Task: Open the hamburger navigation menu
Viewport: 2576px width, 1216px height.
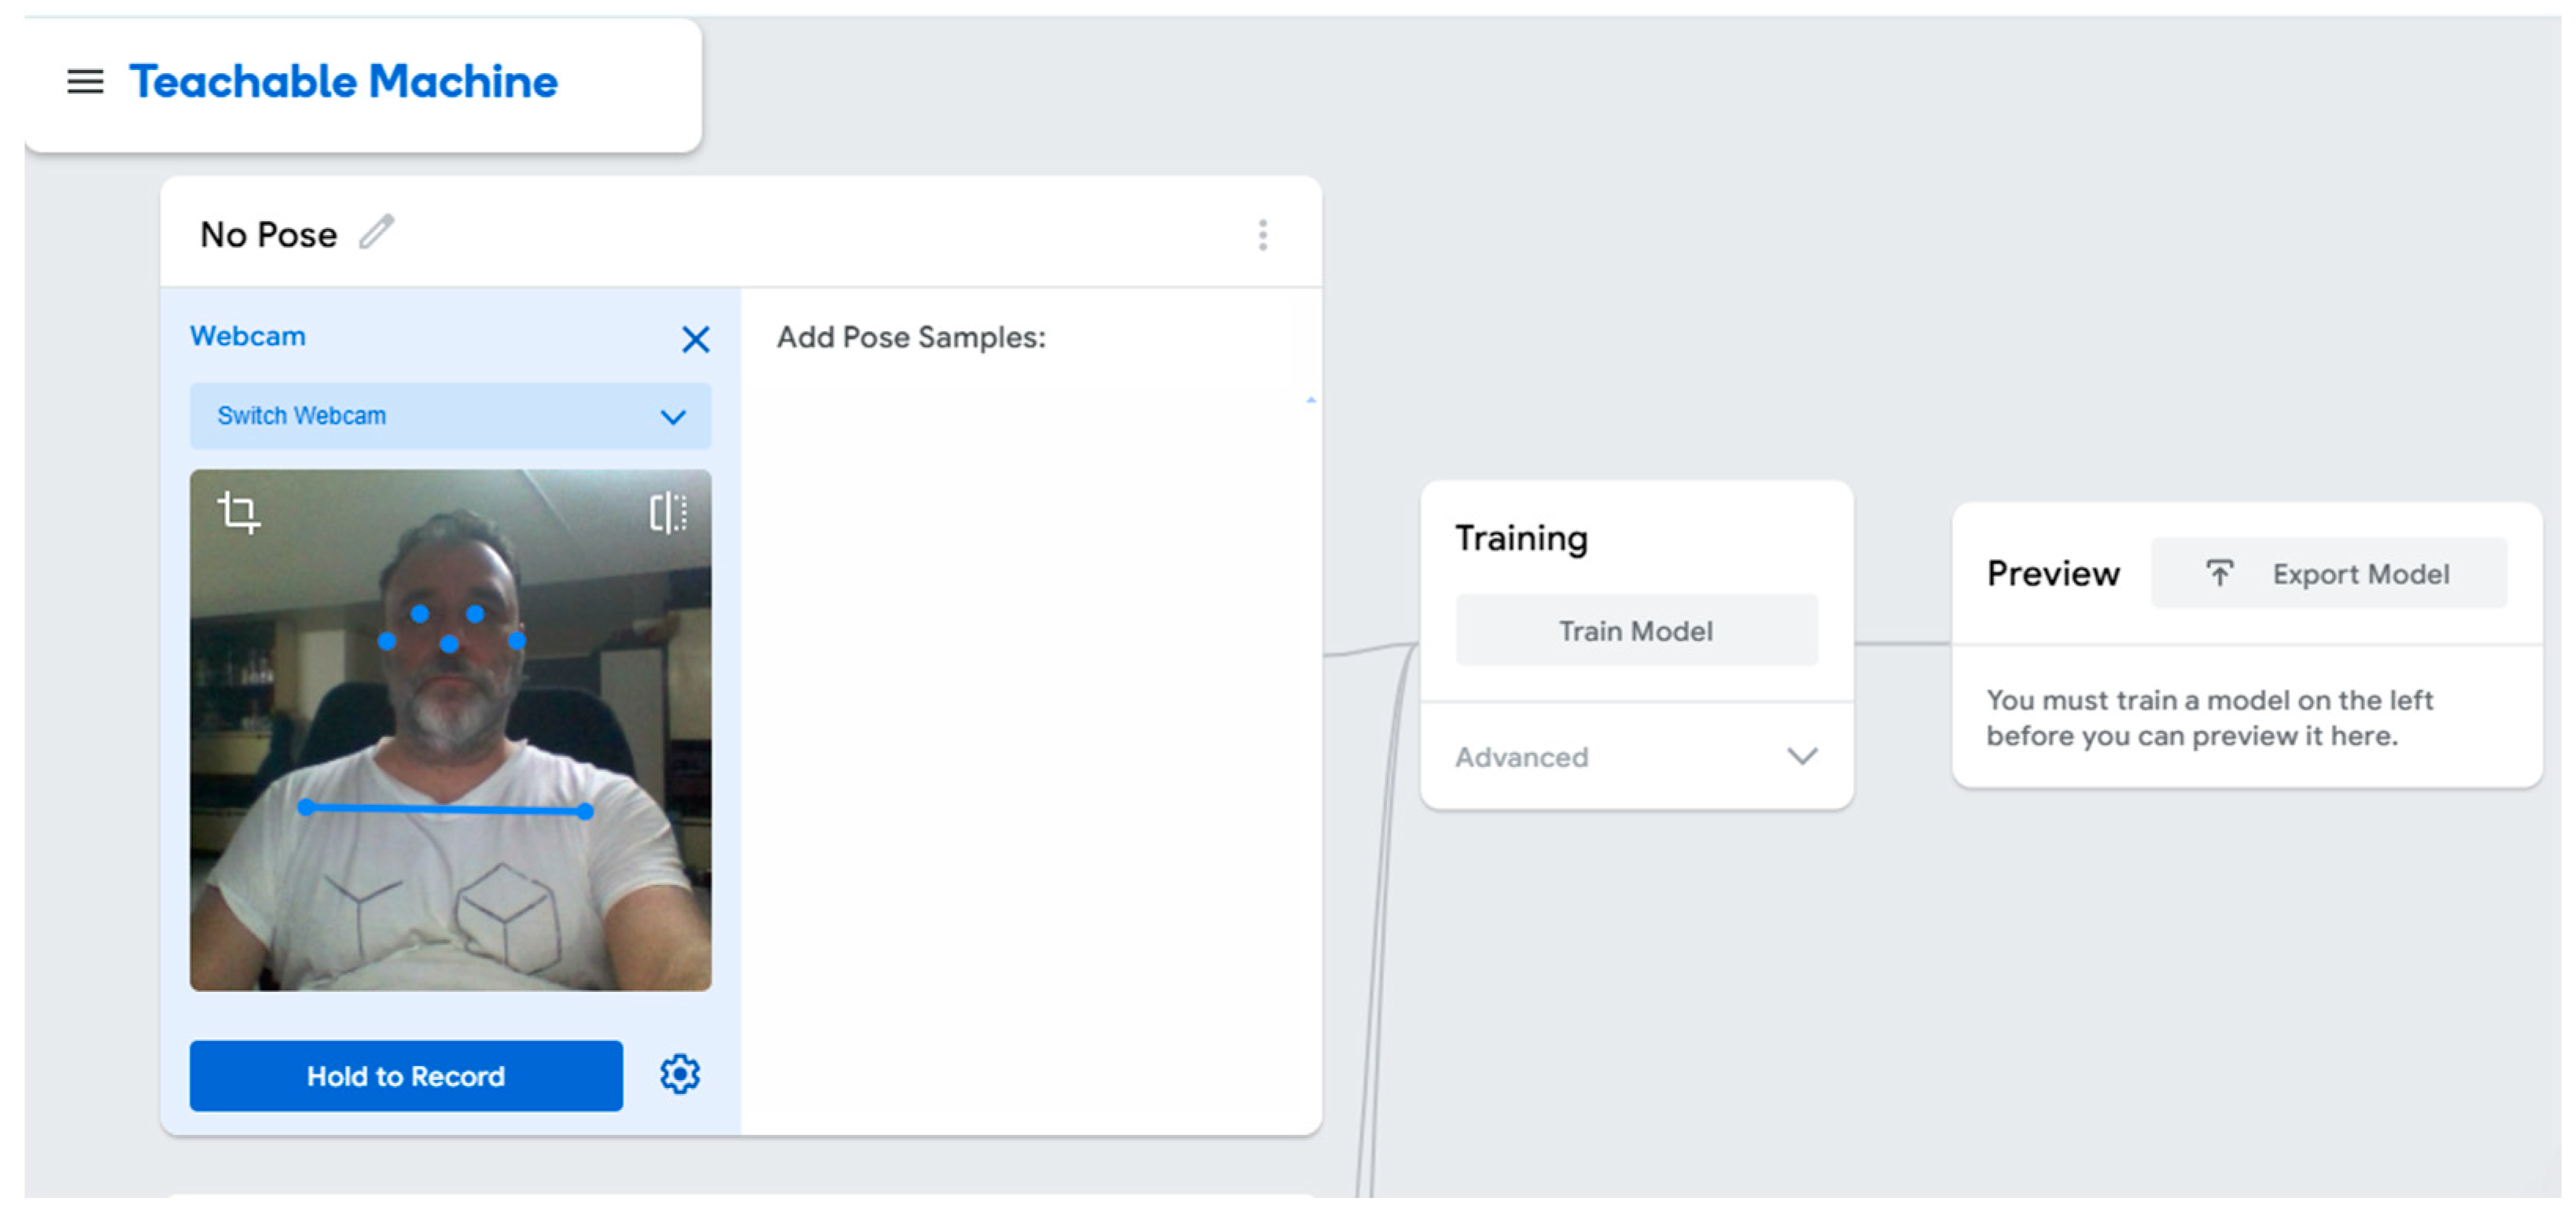Action: click(x=85, y=82)
